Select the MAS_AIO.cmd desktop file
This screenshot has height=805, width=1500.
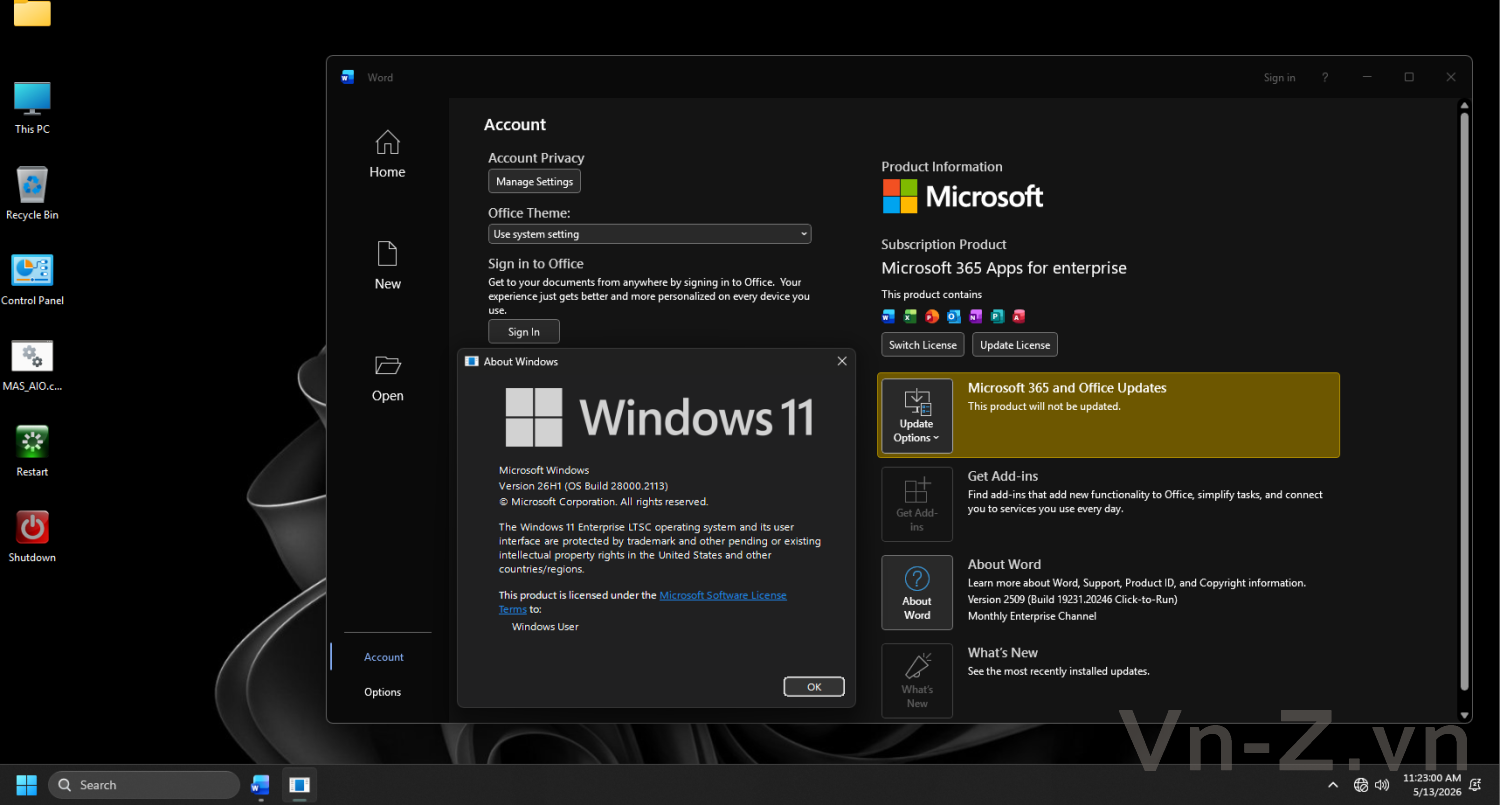(32, 366)
